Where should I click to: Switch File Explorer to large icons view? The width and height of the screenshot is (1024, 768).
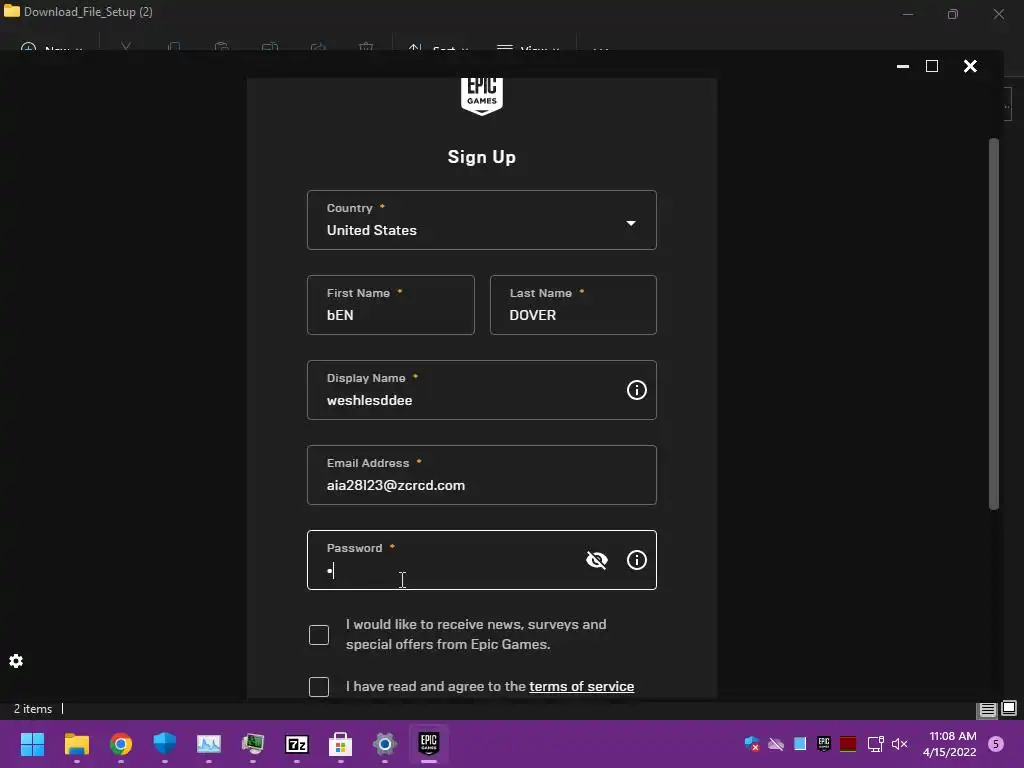click(1009, 709)
